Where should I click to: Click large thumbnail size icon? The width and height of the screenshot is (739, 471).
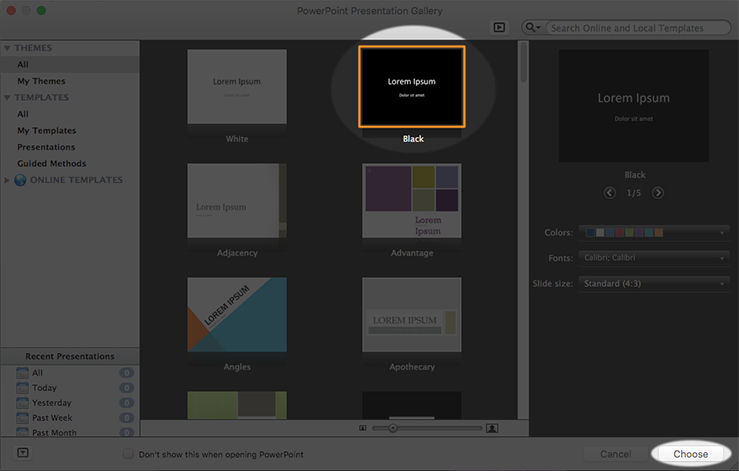click(x=492, y=428)
